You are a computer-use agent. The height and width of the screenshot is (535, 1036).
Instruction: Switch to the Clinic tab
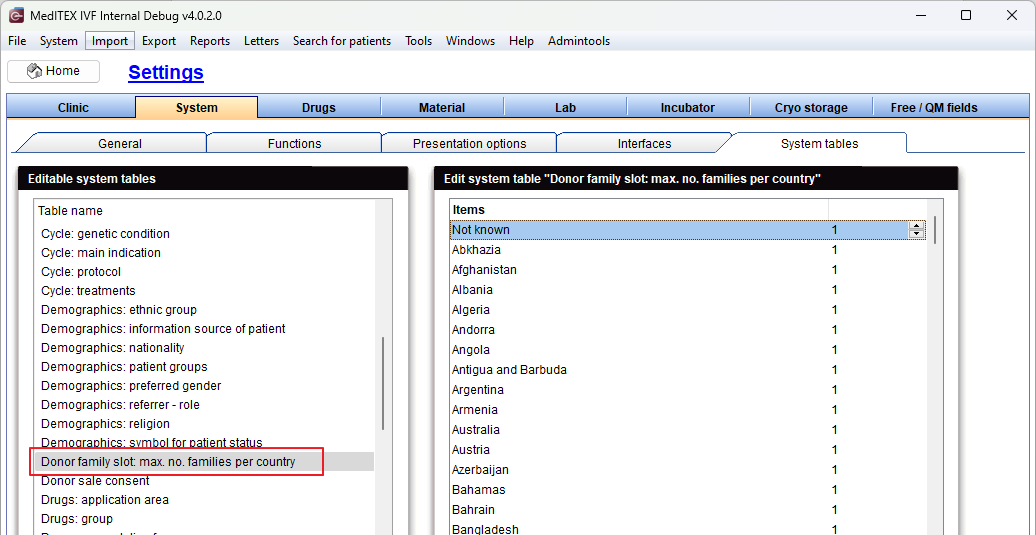click(73, 108)
